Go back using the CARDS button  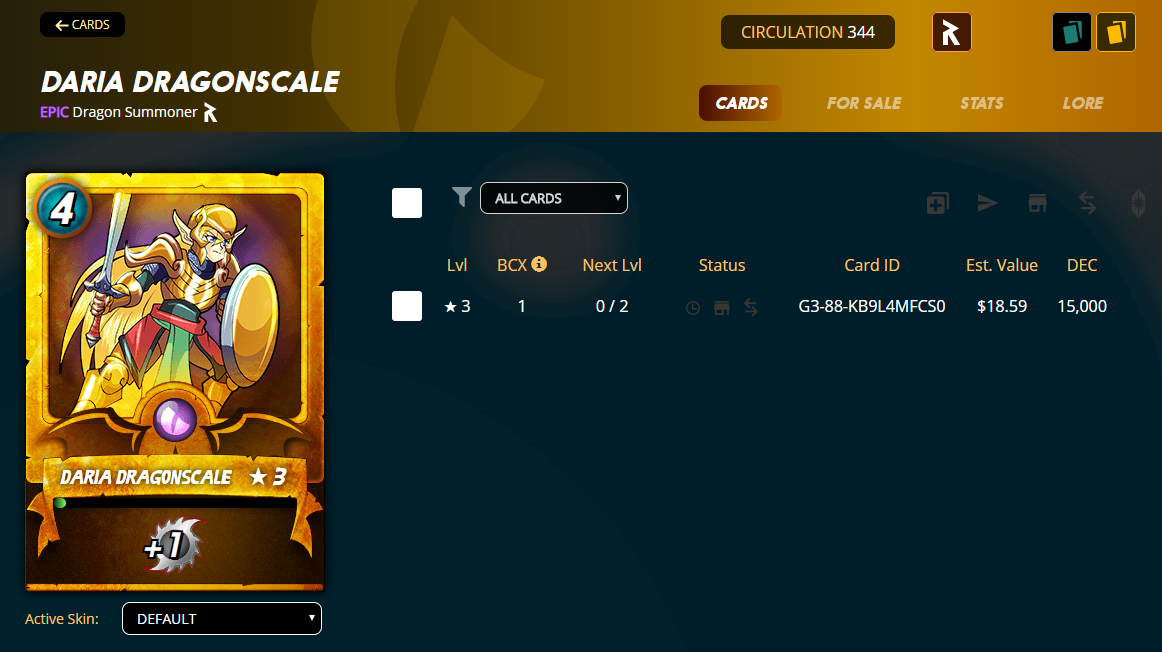(x=82, y=24)
